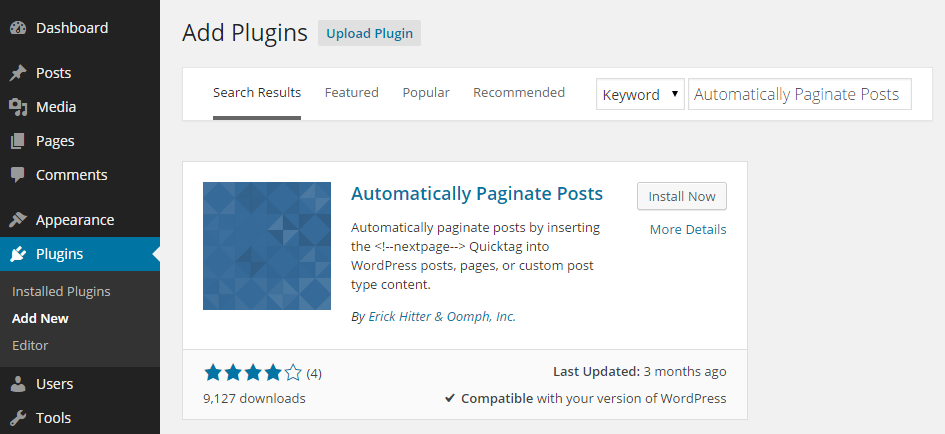
Task: Click the Plugins plug icon
Action: pos(18,254)
